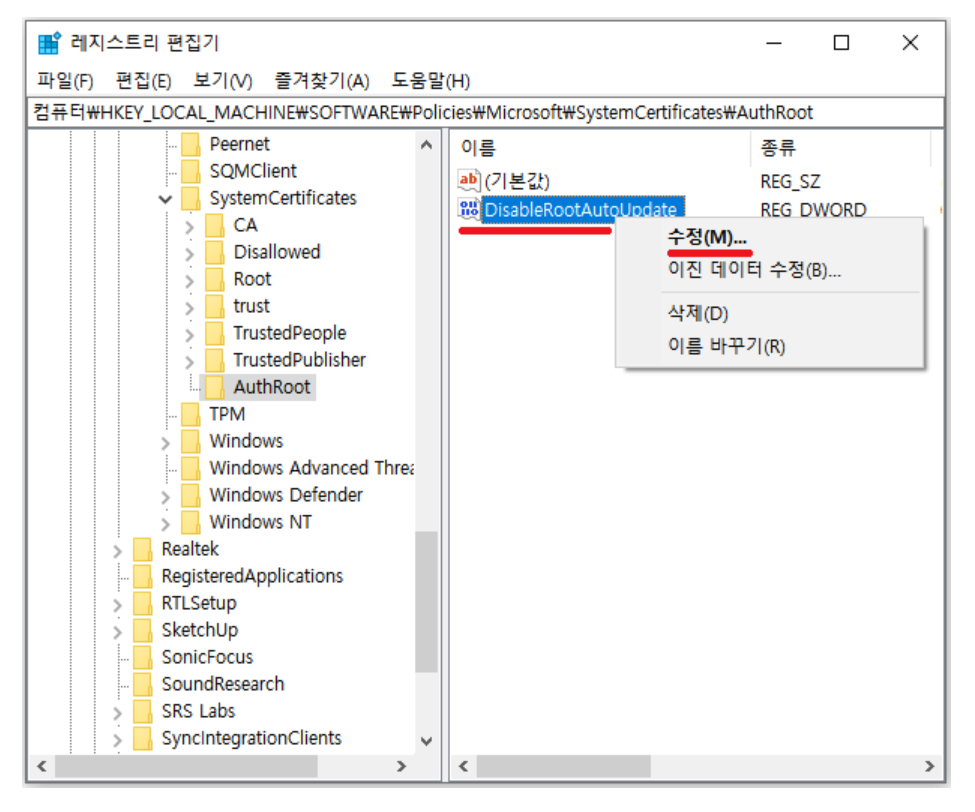Click the RegisteredApplications folder icon
Screen dimensions: 975x812
tap(142, 576)
